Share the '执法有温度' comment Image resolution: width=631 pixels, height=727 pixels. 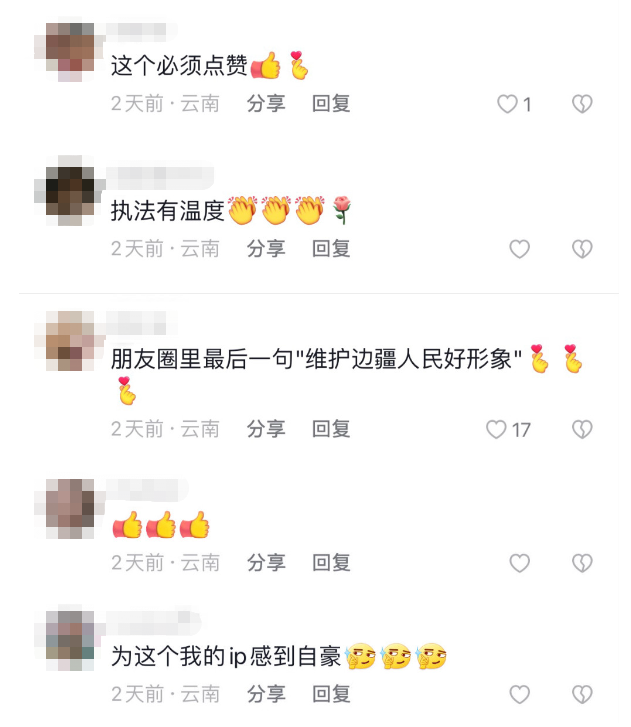click(266, 249)
